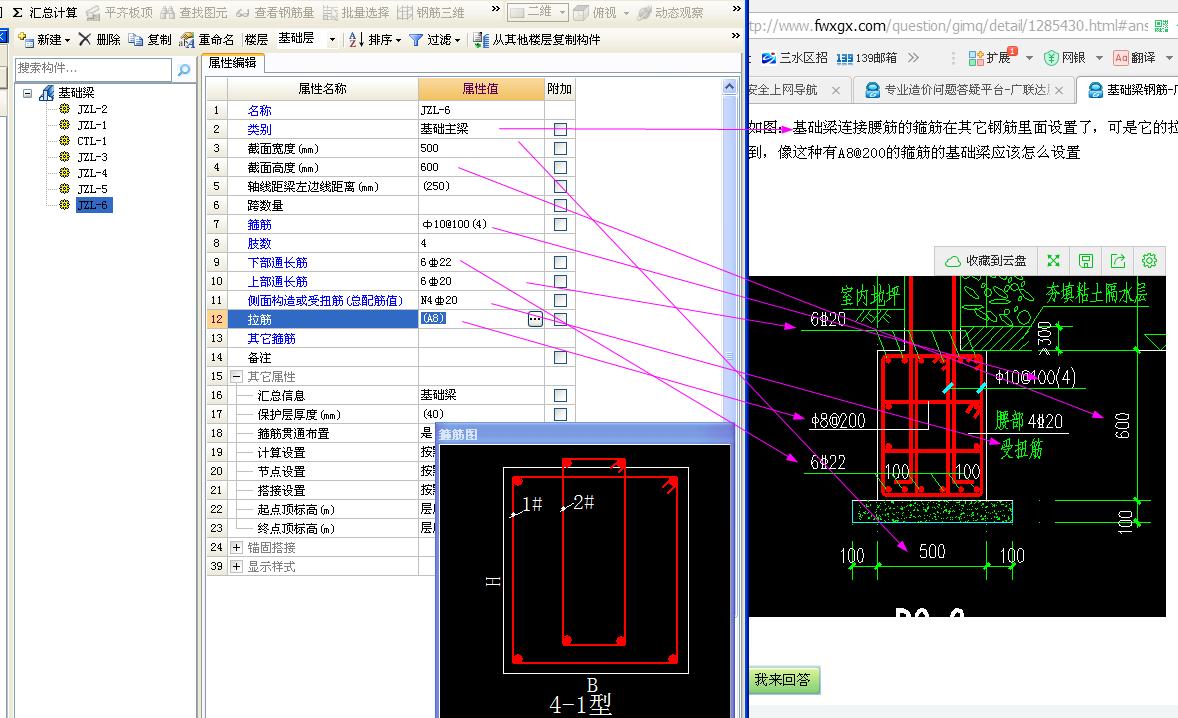Image resolution: width=1178 pixels, height=718 pixels.
Task: Toggle 附加 checkbox for 备注 row
Action: 560,357
